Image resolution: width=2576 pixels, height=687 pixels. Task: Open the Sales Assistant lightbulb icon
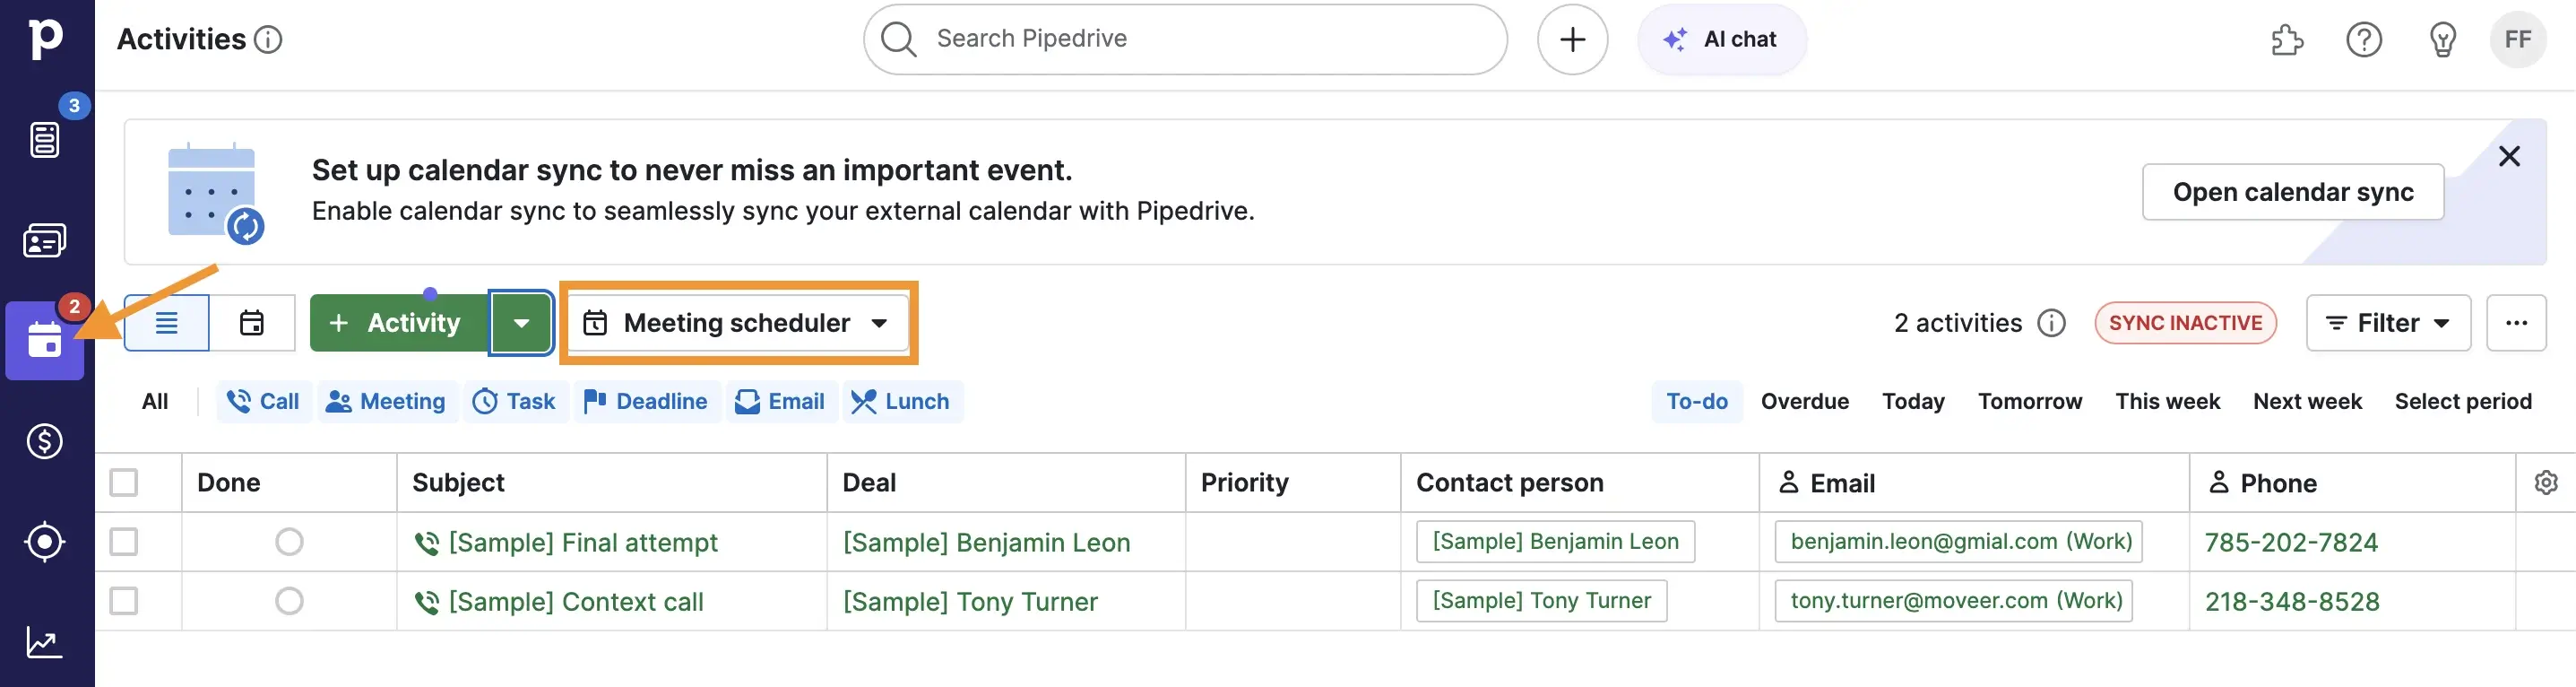2442,40
